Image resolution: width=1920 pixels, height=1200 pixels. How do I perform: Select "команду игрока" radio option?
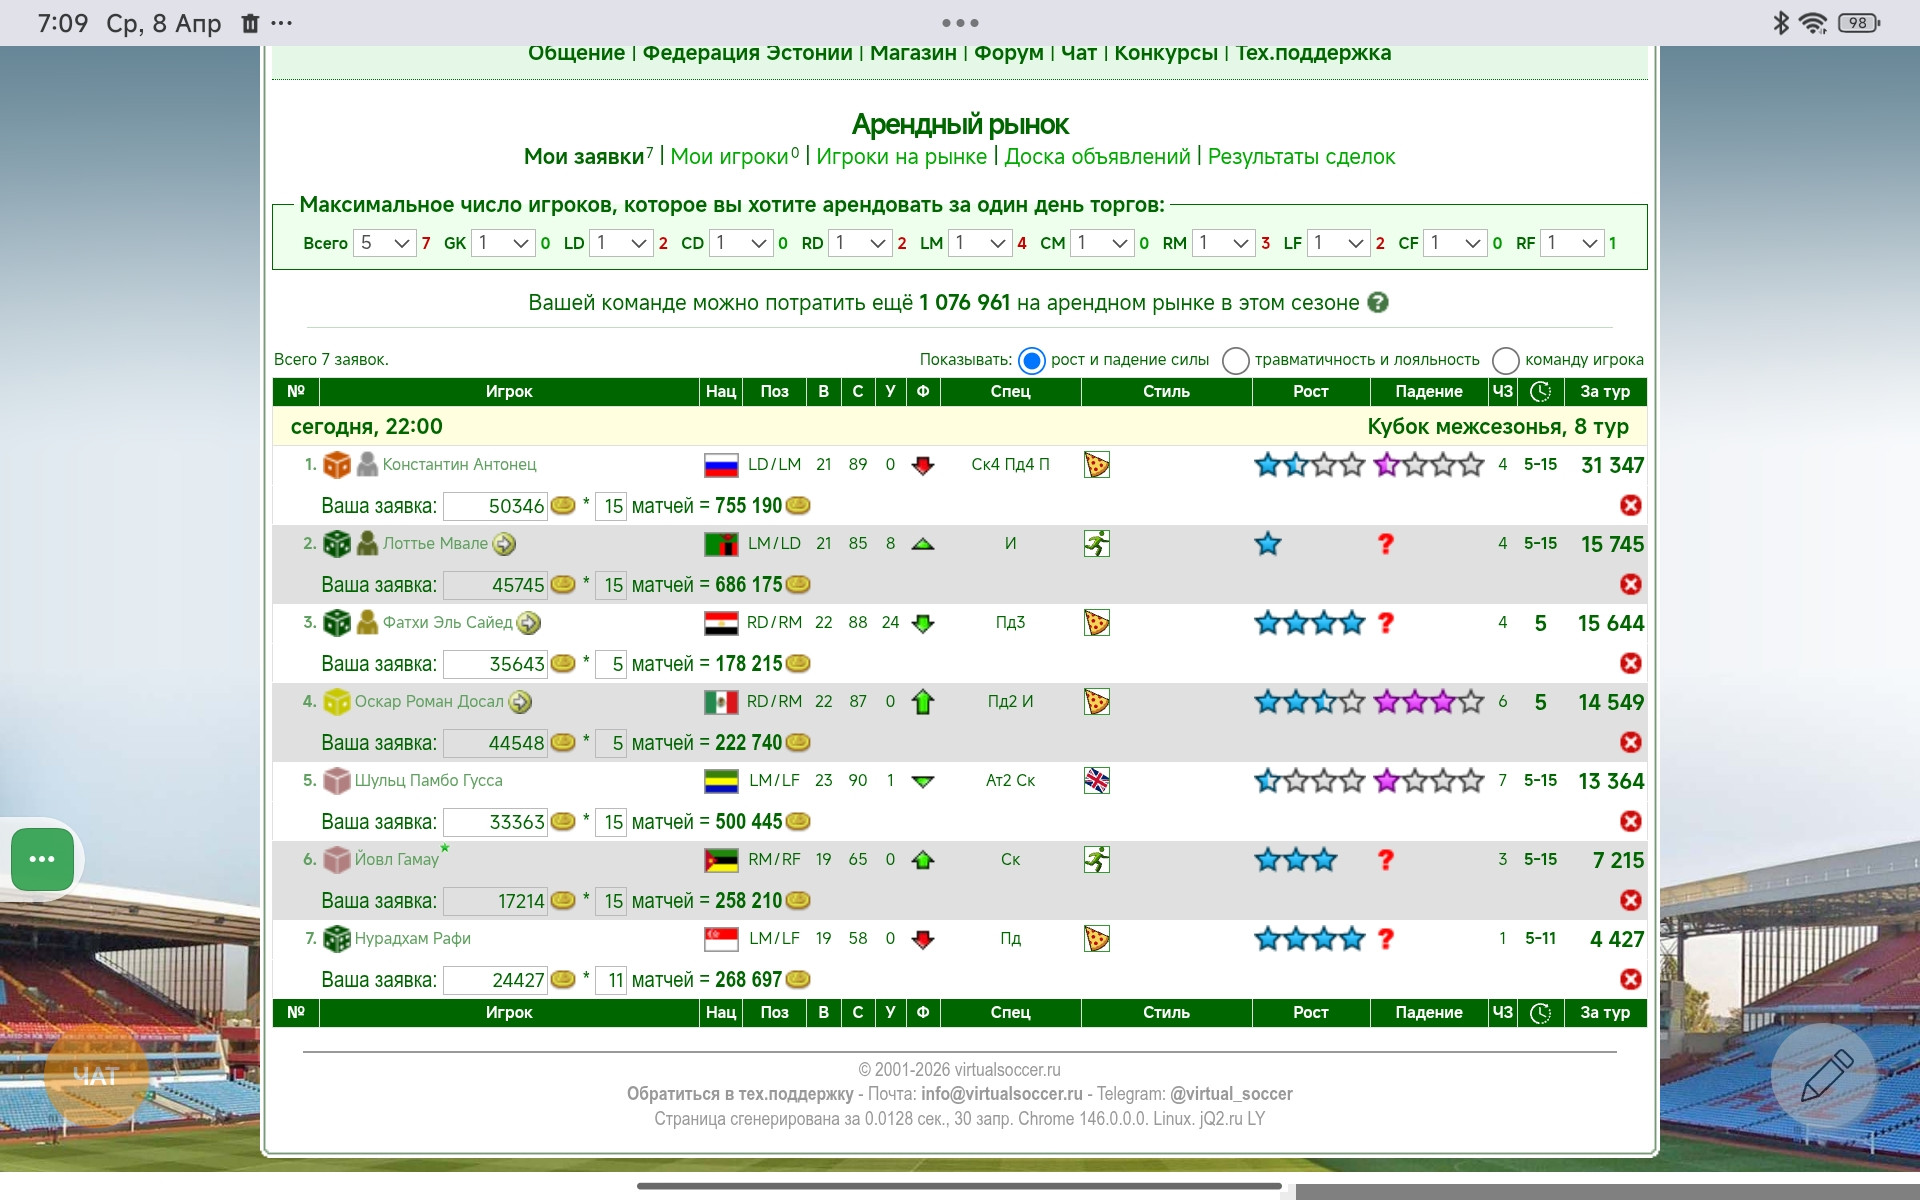[x=1505, y=360]
